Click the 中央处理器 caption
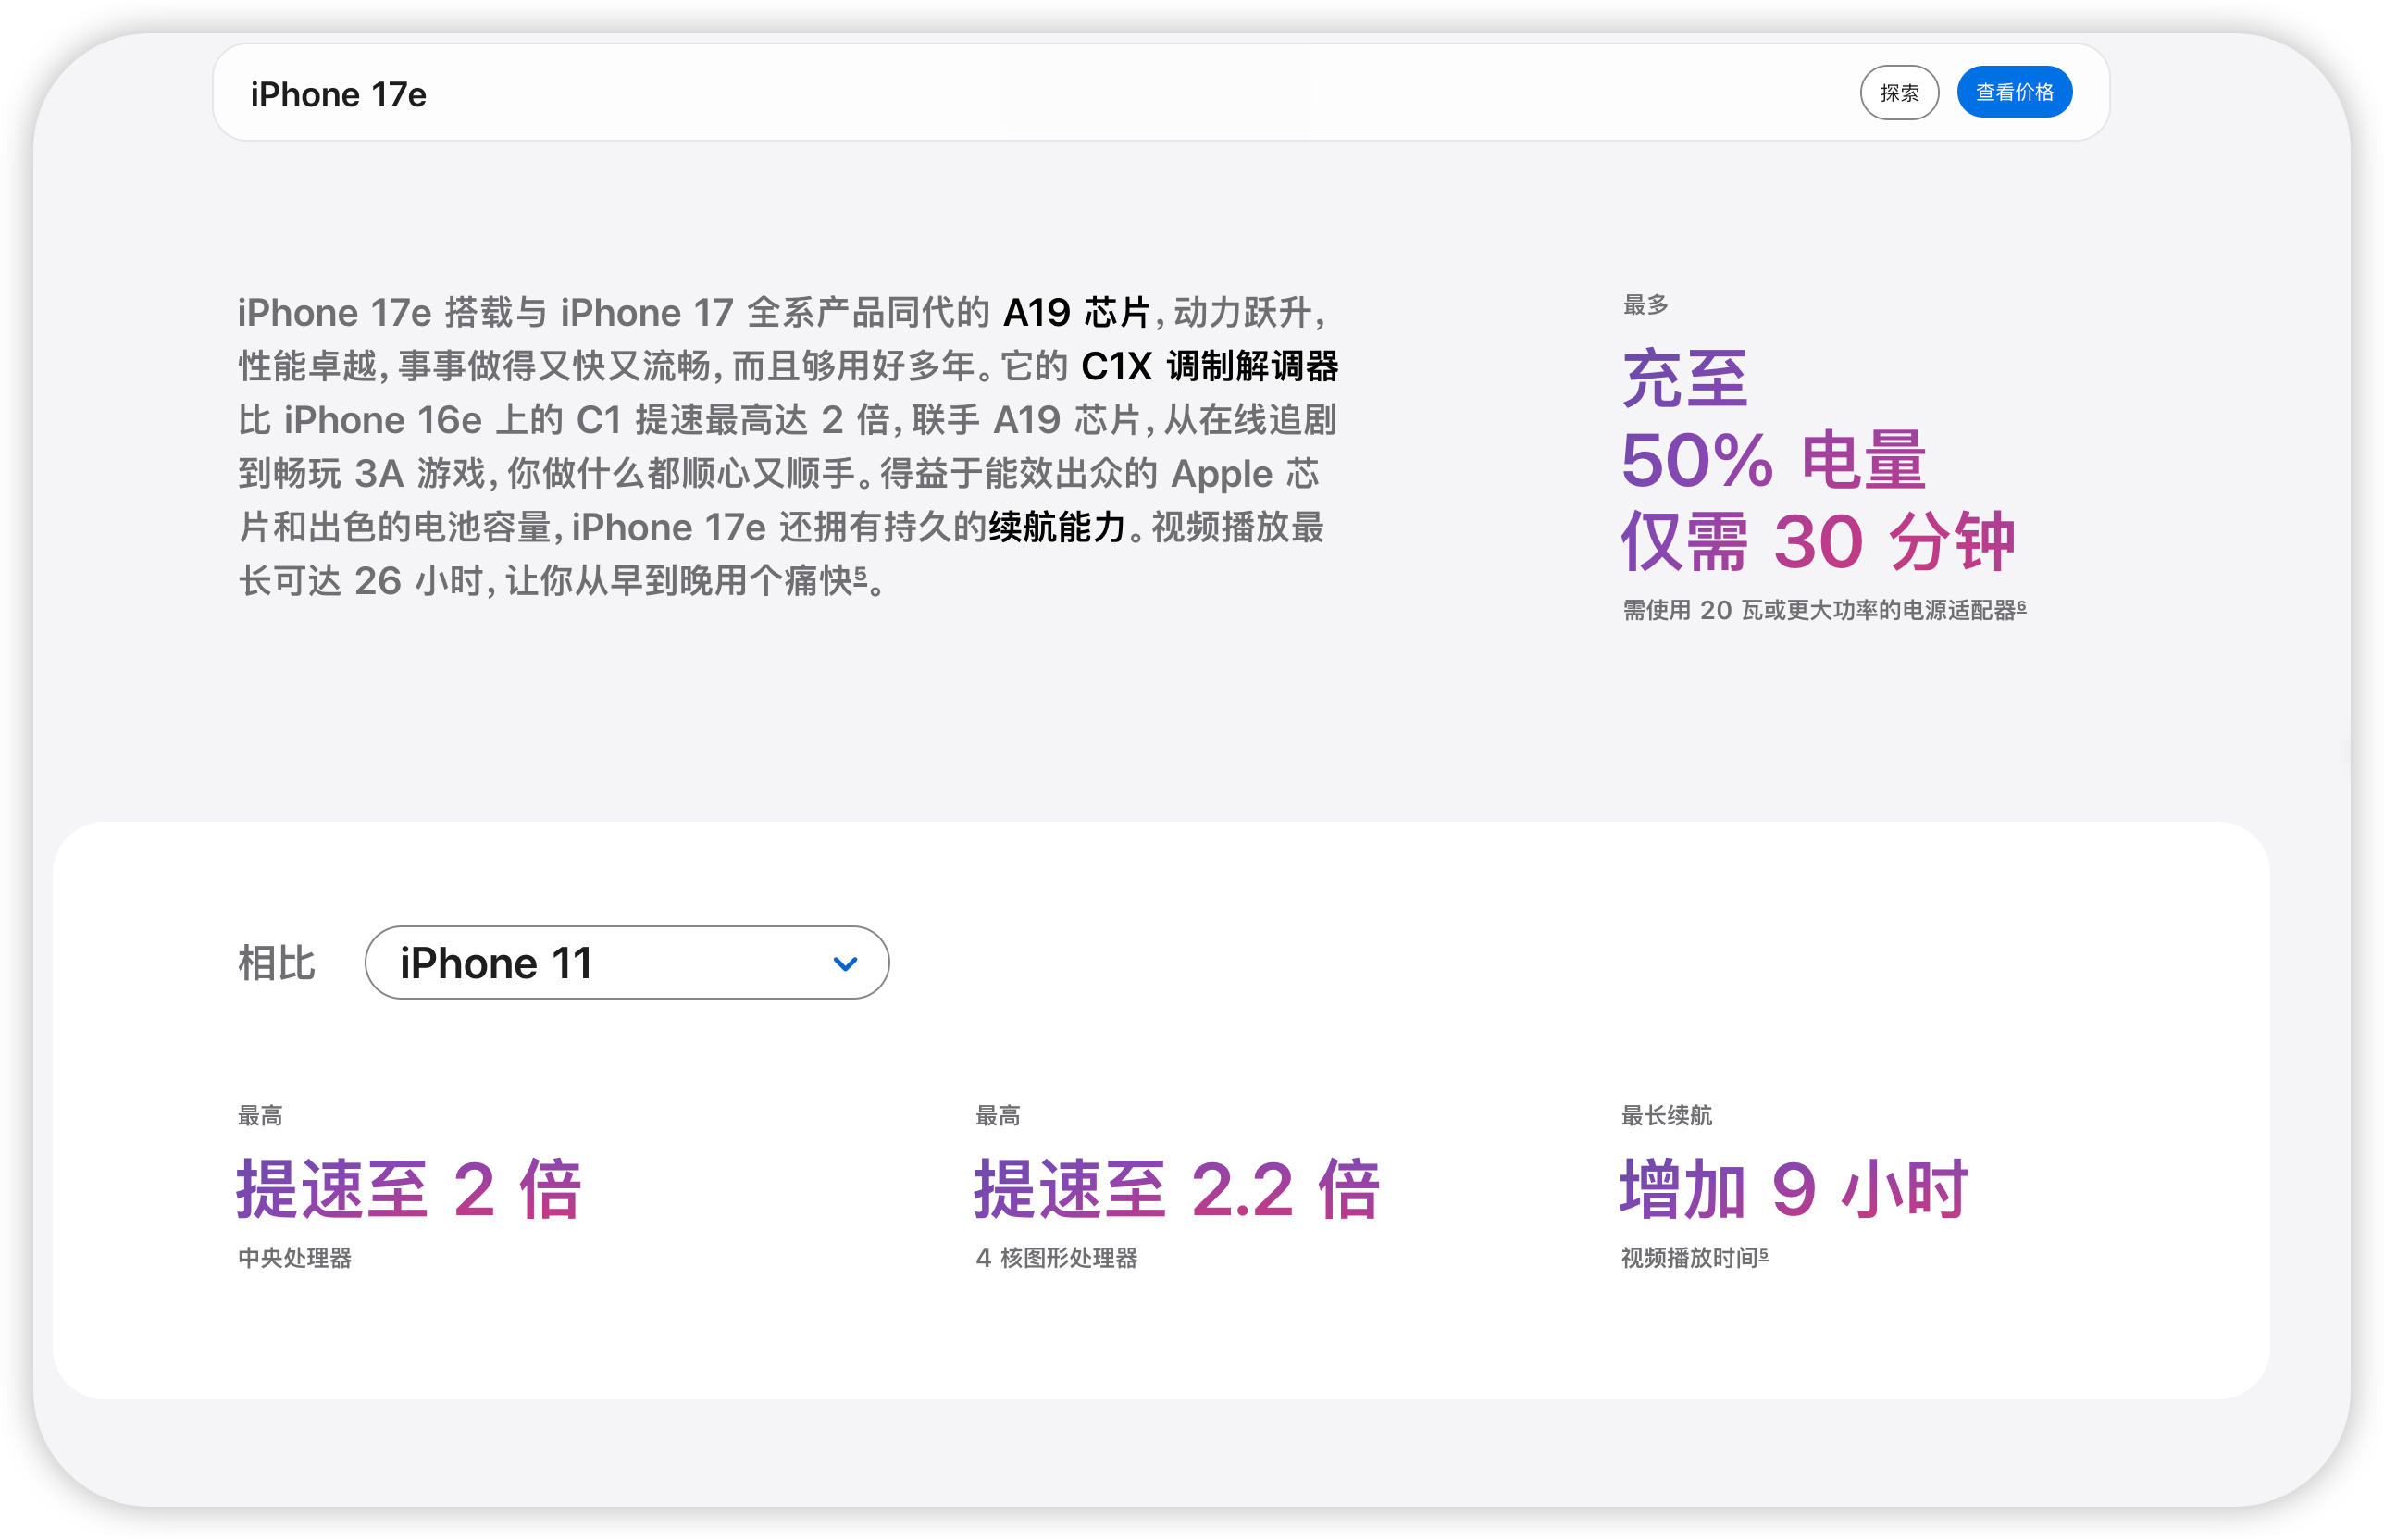Viewport: 2384px width, 1540px height. point(295,1257)
